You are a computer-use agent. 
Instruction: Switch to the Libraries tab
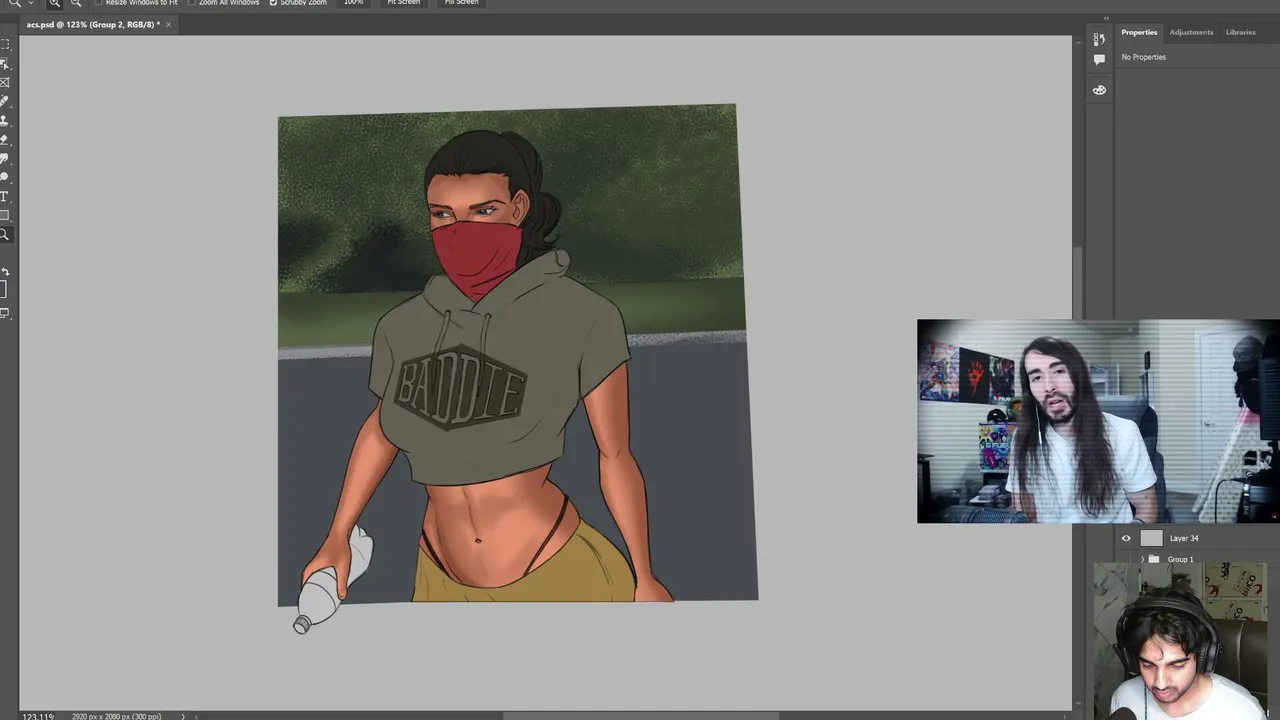pyautogui.click(x=1240, y=32)
